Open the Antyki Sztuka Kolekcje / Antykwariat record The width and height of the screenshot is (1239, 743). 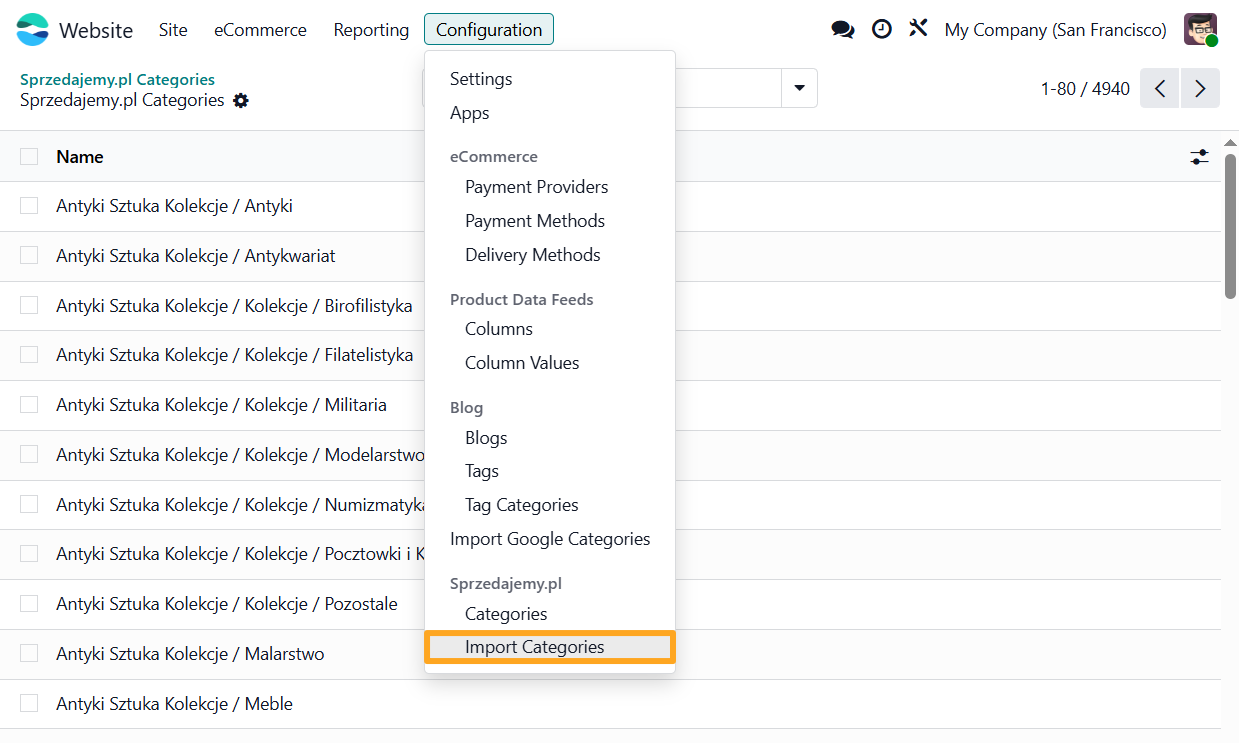[196, 256]
